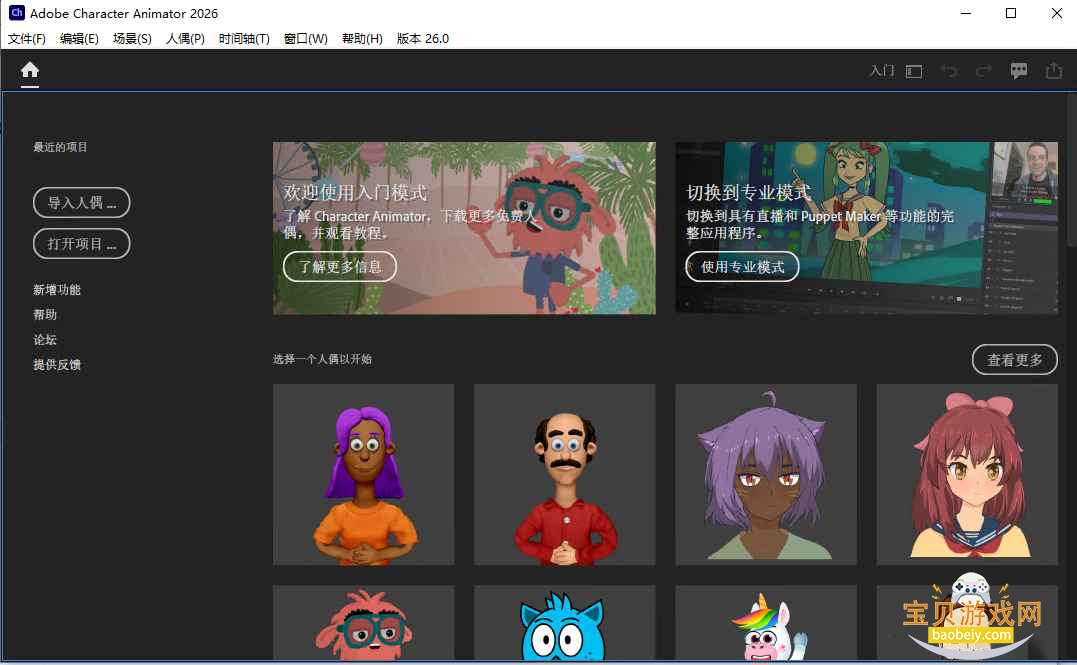Click the vertical scrollbar on the right edge

[1072, 170]
